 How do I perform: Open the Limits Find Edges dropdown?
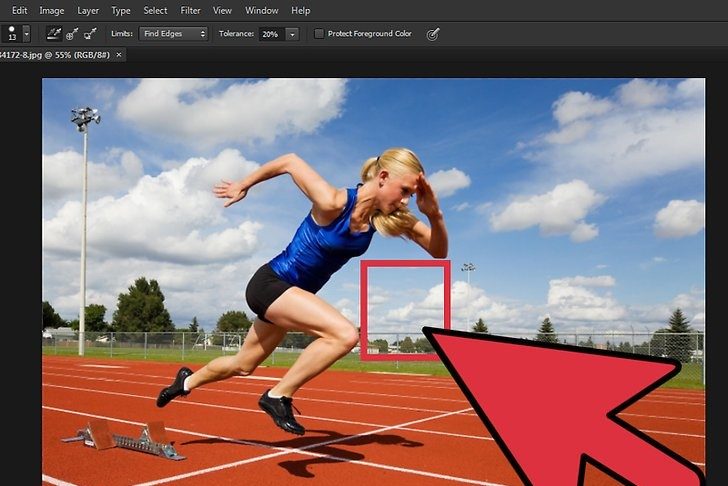173,34
